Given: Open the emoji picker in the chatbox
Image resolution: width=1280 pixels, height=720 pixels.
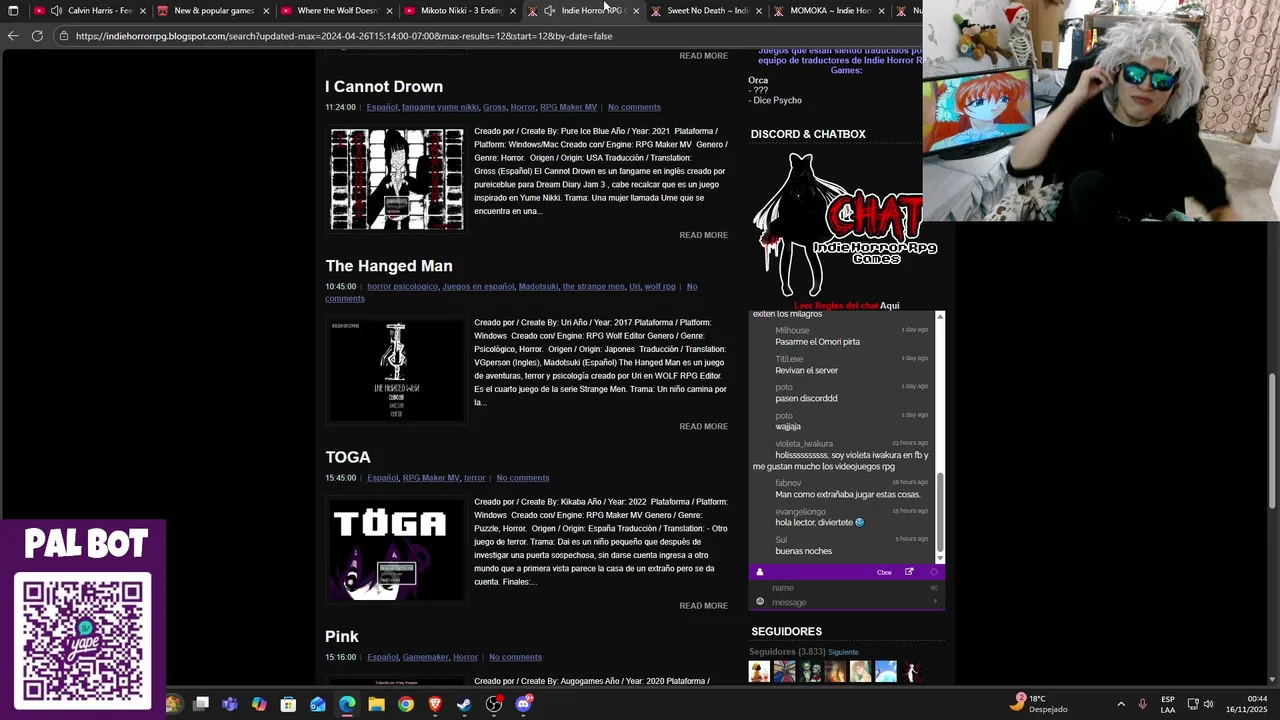Looking at the screenshot, I should click(x=760, y=602).
